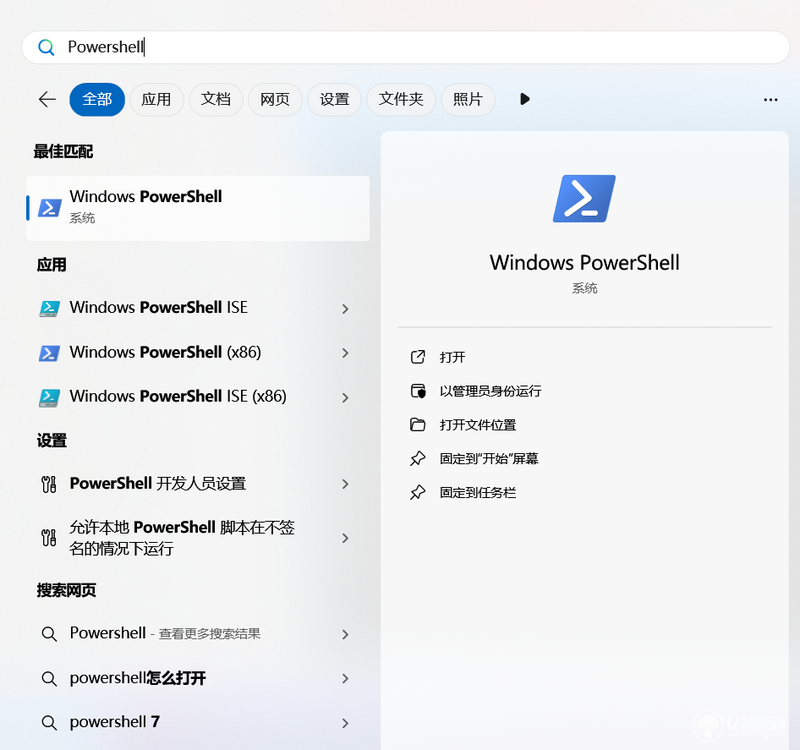Select the 全部 filter tab
800x750 pixels.
coord(97,99)
